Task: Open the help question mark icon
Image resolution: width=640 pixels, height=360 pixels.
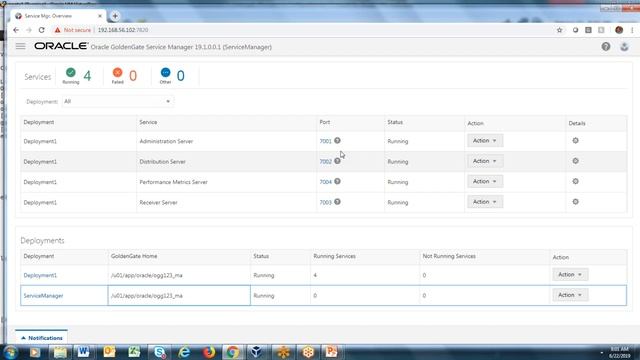Action: tap(606, 47)
